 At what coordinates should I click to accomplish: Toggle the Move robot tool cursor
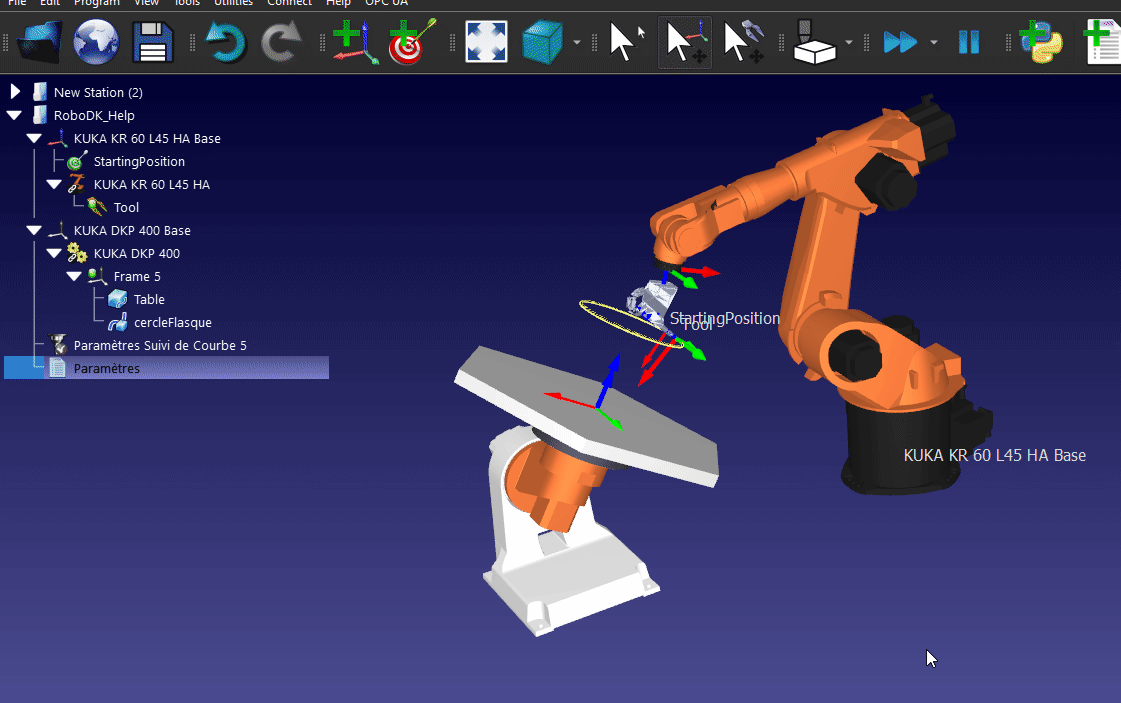coord(743,42)
